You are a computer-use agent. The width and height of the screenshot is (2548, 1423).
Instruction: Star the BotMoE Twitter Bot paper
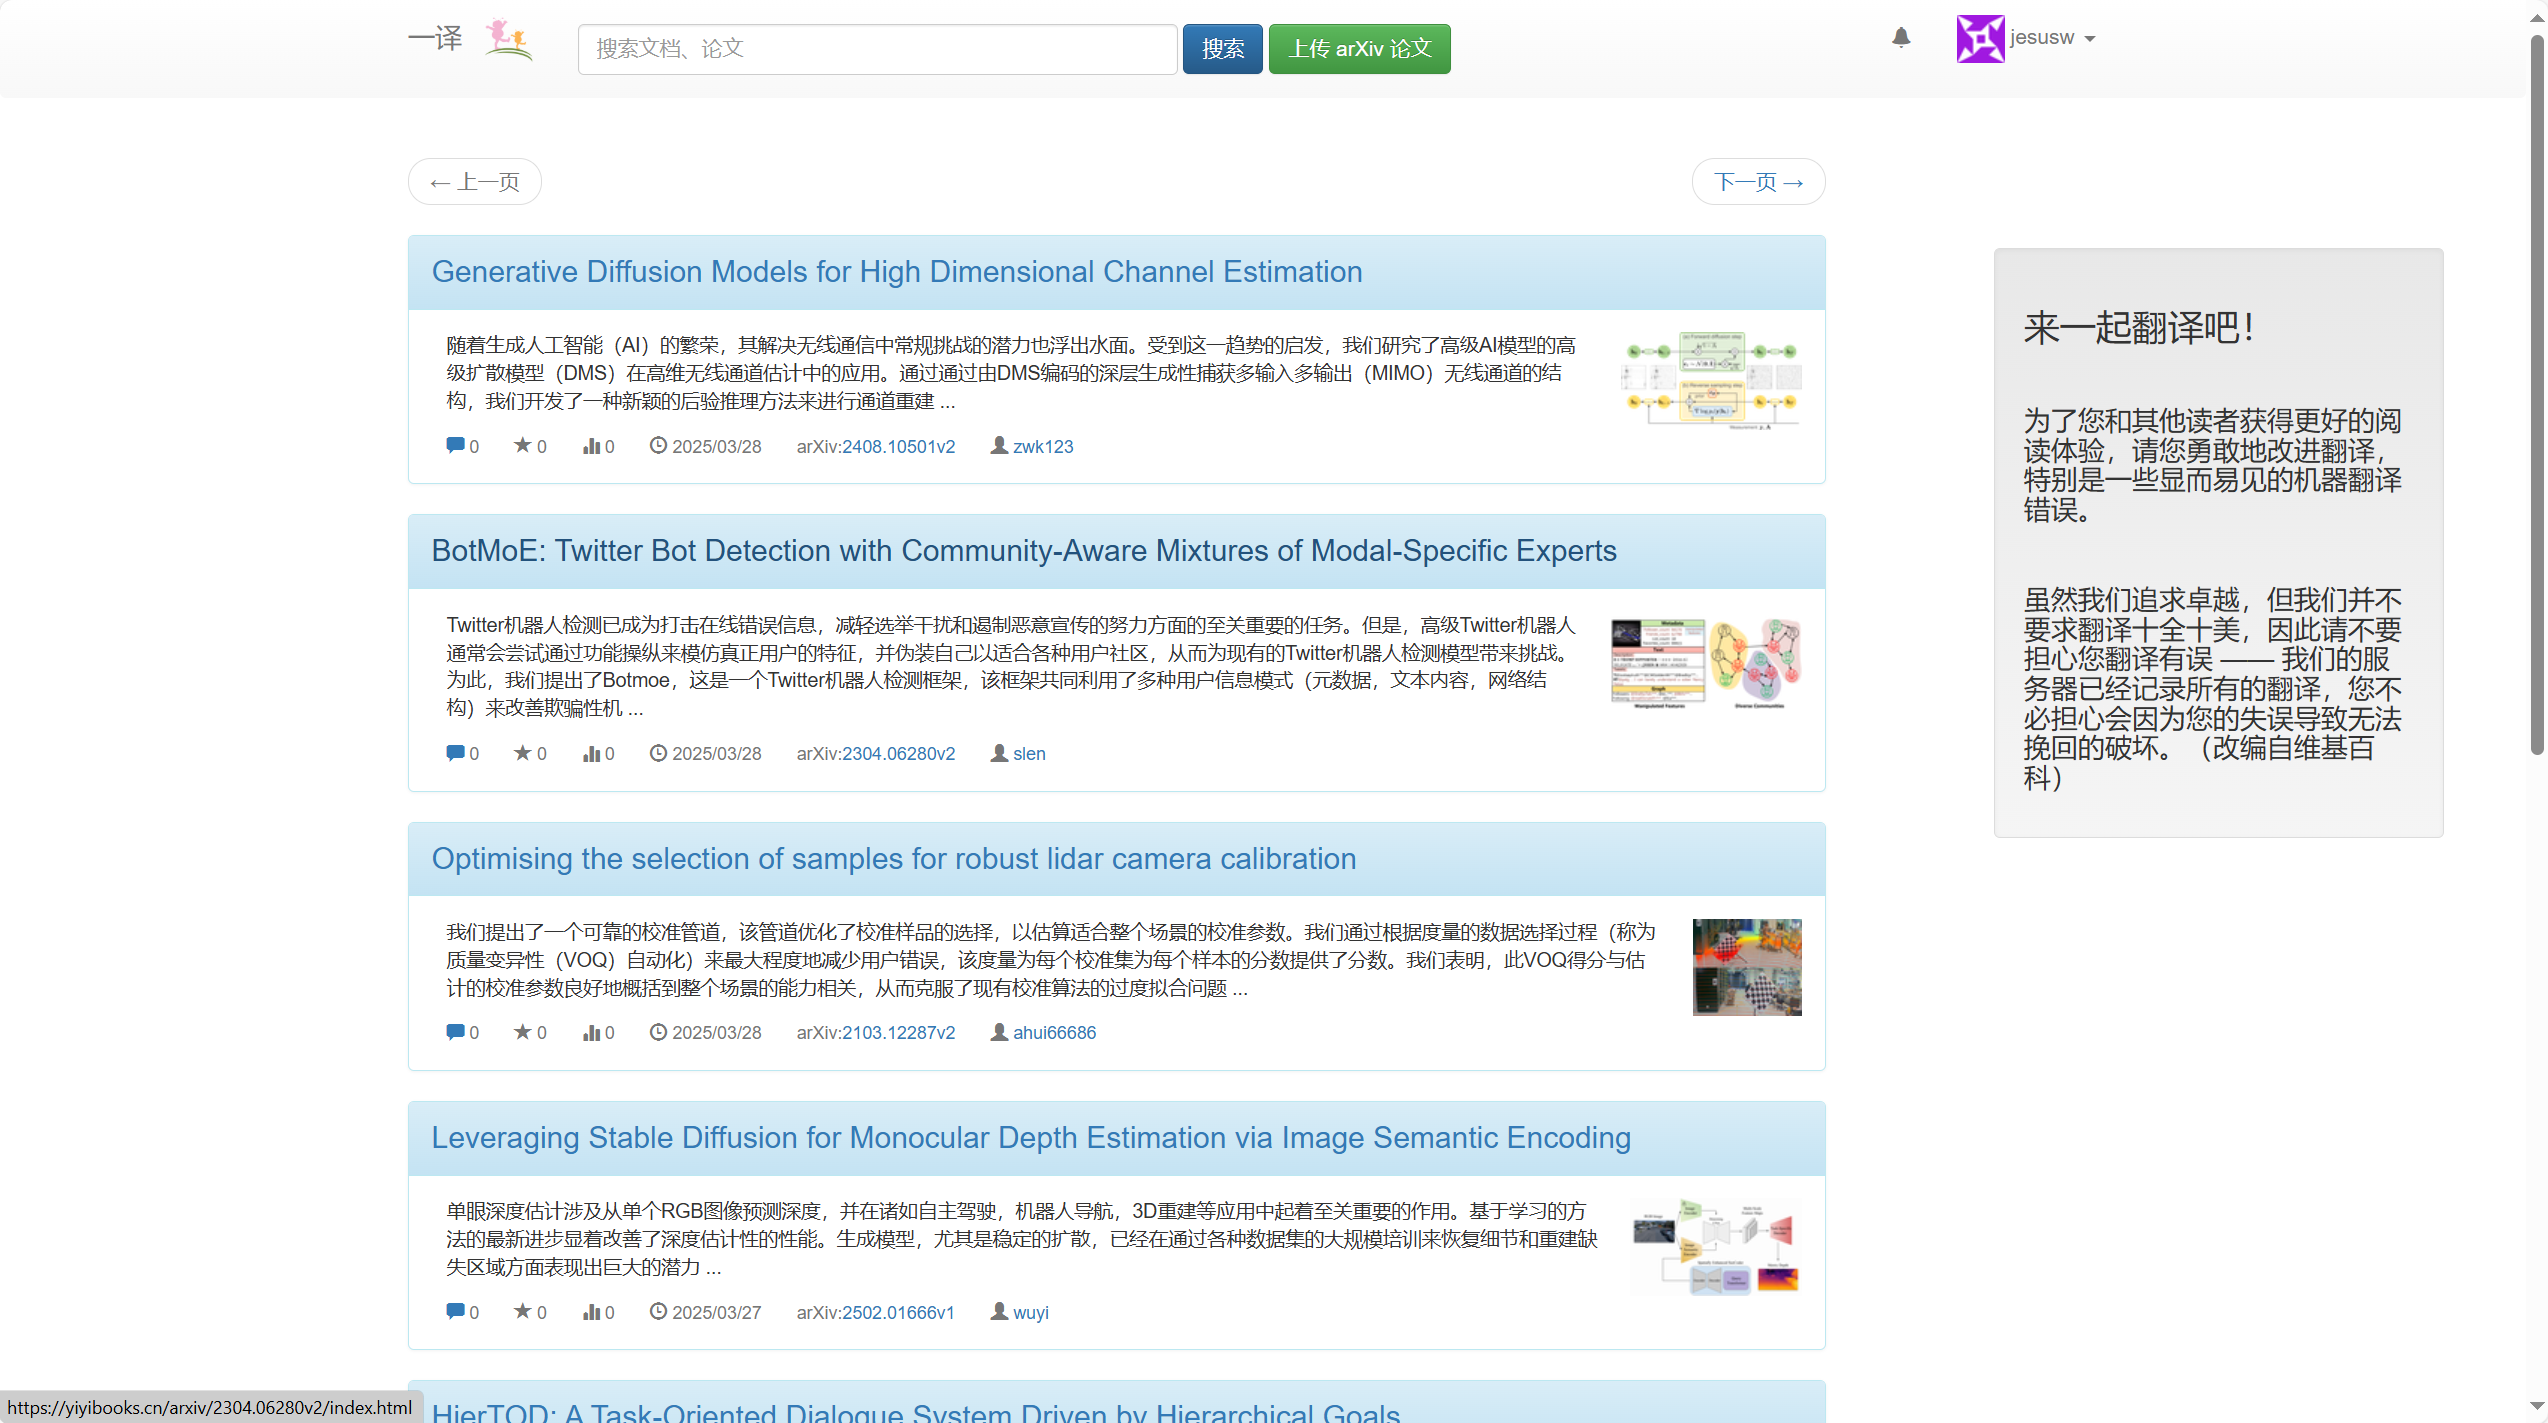tap(522, 753)
